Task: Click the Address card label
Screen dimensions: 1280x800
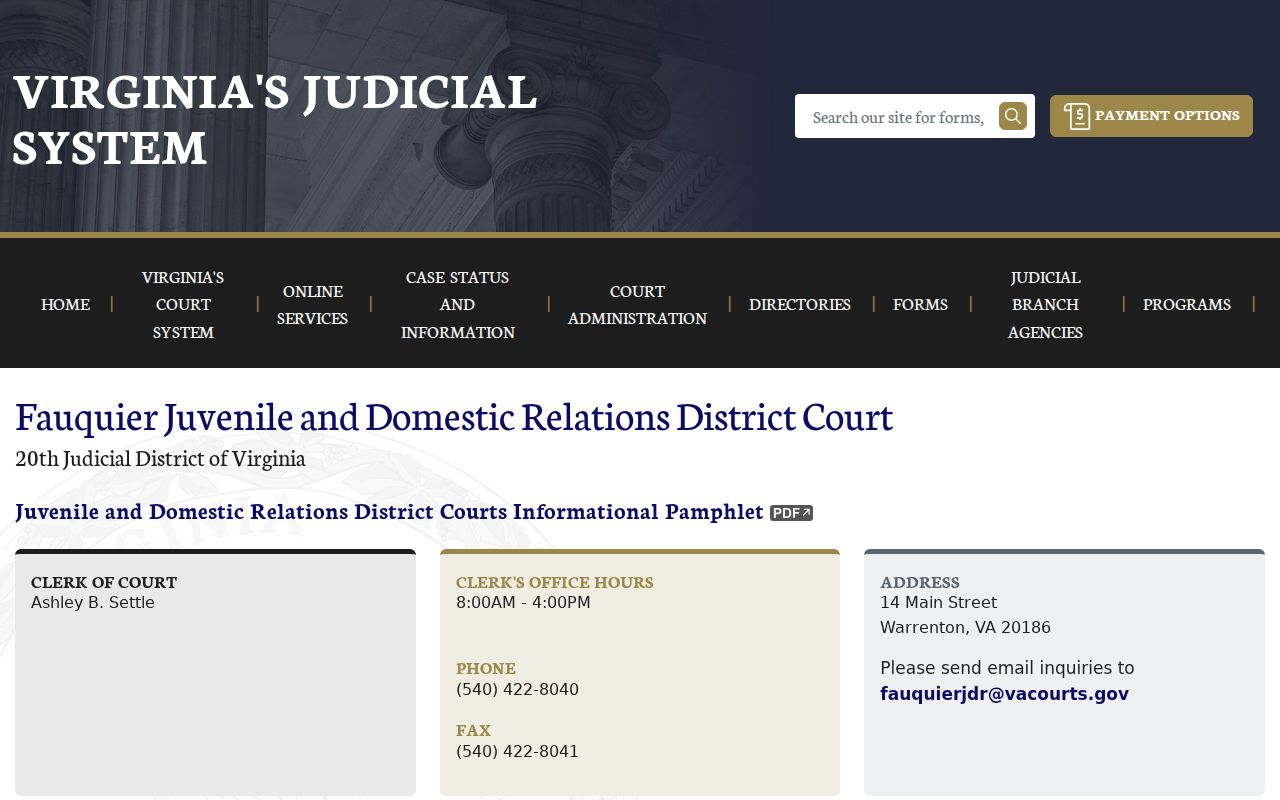Action: pyautogui.click(x=920, y=582)
